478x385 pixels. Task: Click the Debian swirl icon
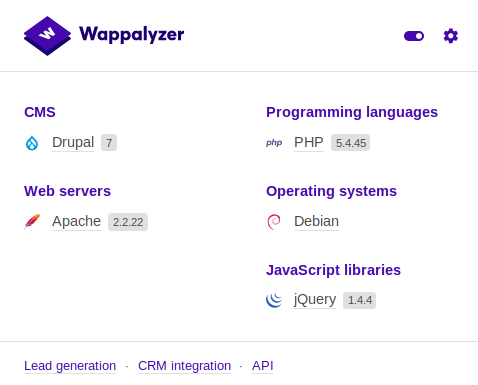point(274,222)
